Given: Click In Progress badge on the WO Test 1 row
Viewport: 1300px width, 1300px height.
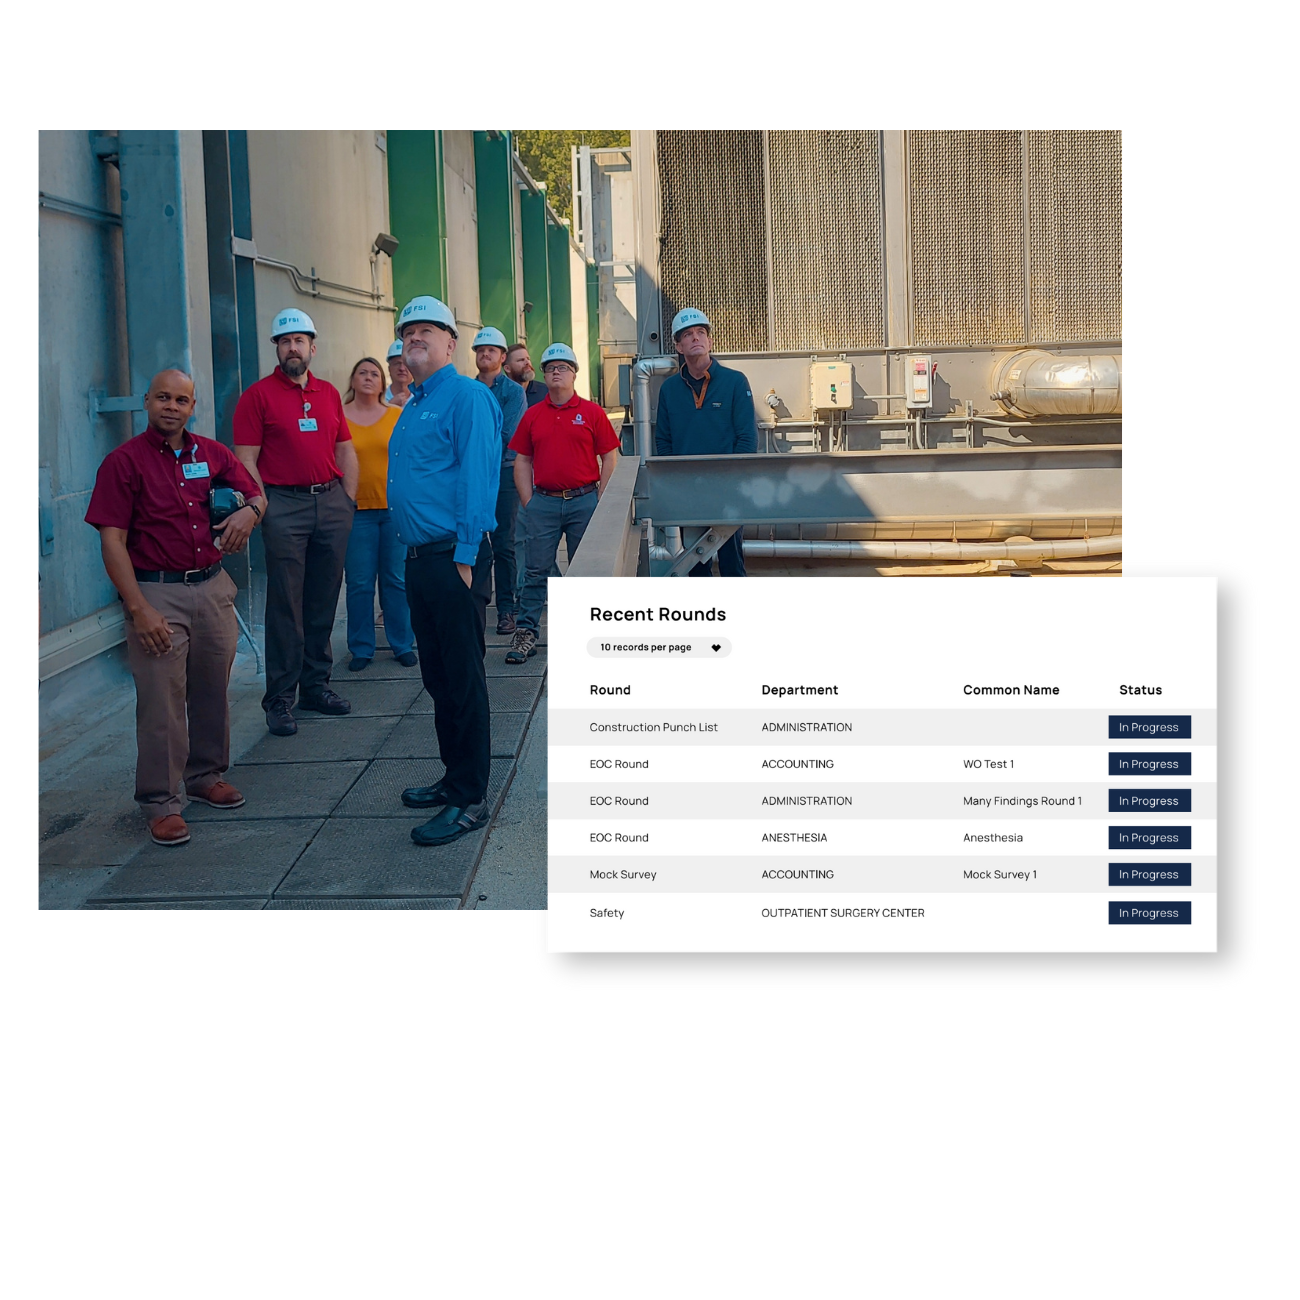Looking at the screenshot, I should [1148, 764].
